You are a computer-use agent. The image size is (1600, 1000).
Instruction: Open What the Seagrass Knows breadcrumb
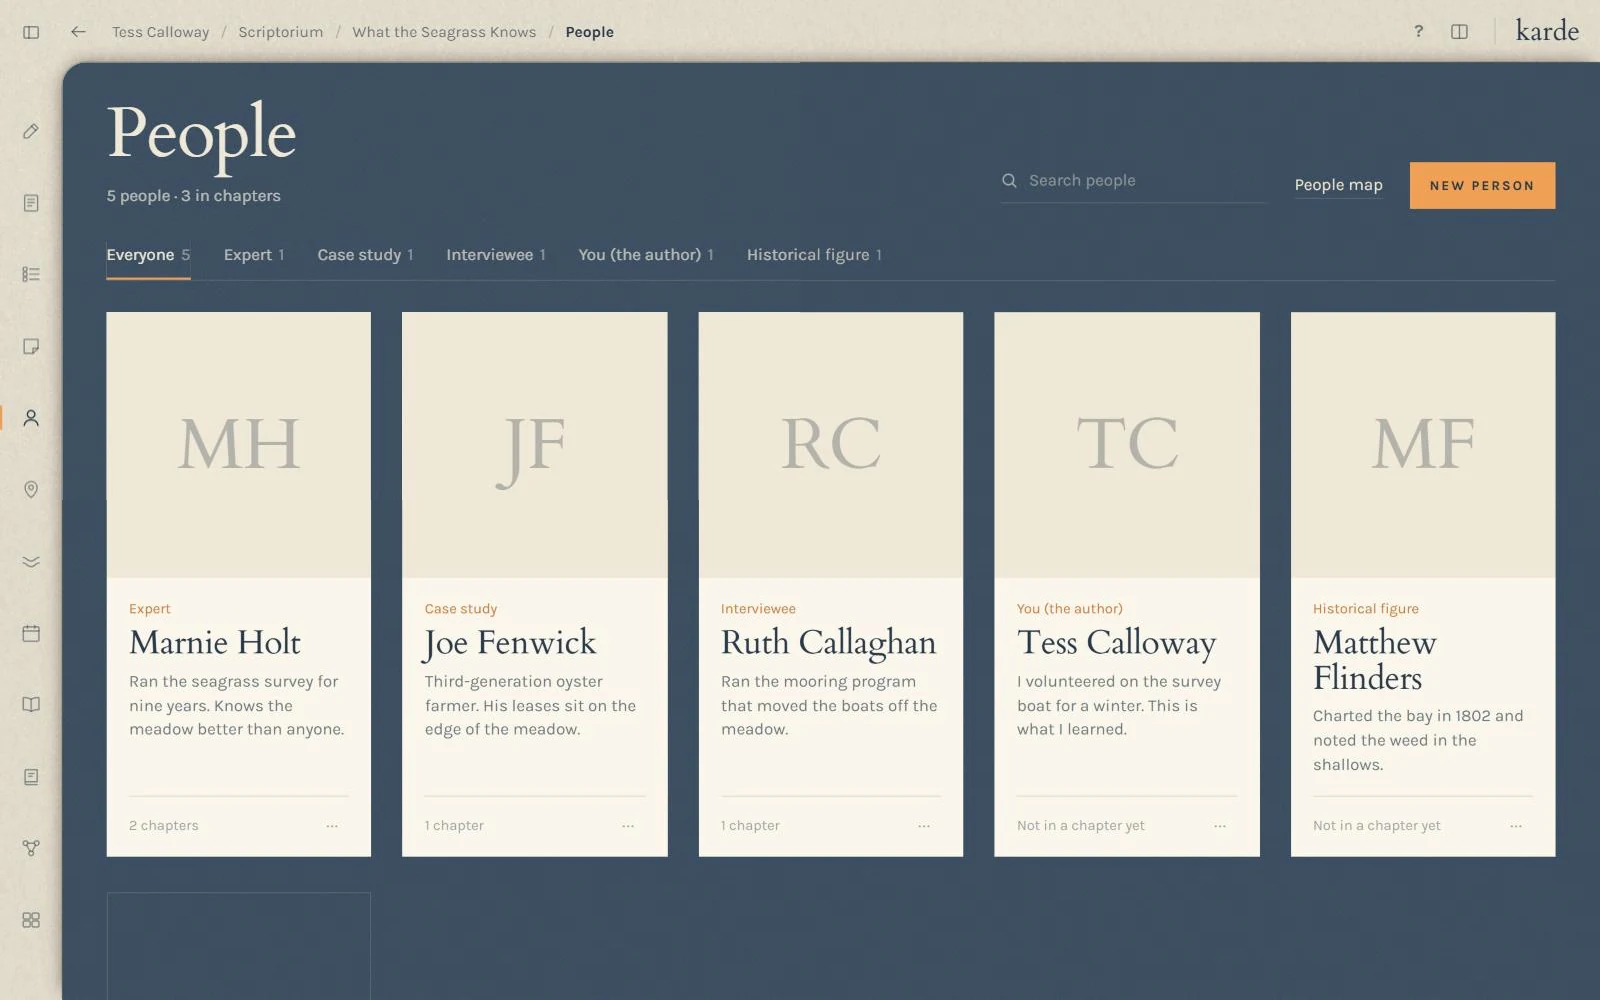tap(444, 32)
